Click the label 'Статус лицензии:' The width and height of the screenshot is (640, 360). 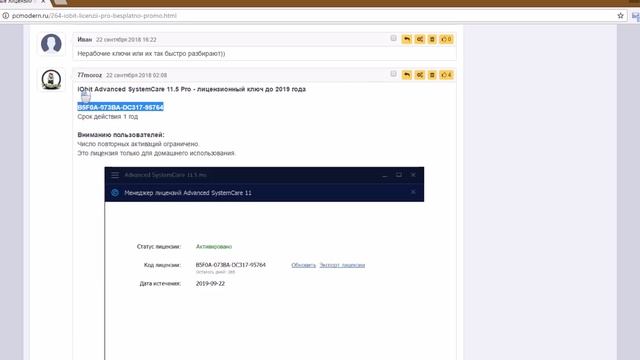pos(159,247)
